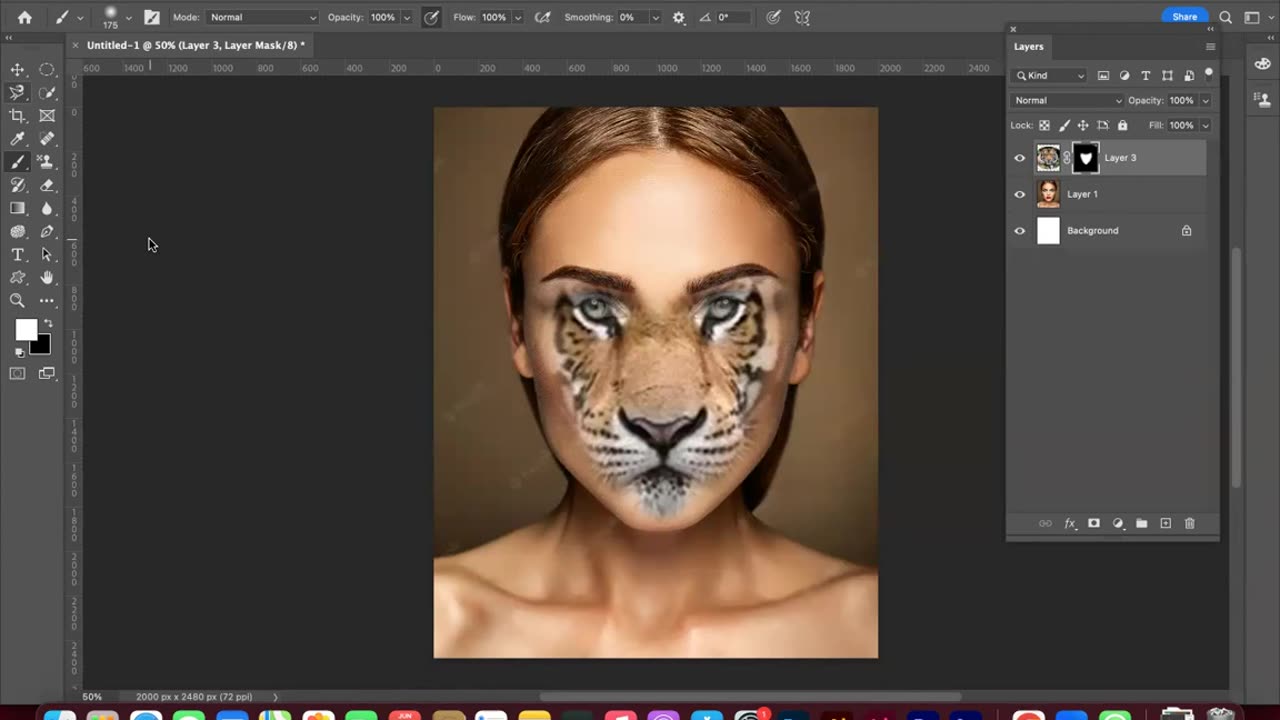
Task: Select the Brush tool in toolbox
Action: (17, 162)
